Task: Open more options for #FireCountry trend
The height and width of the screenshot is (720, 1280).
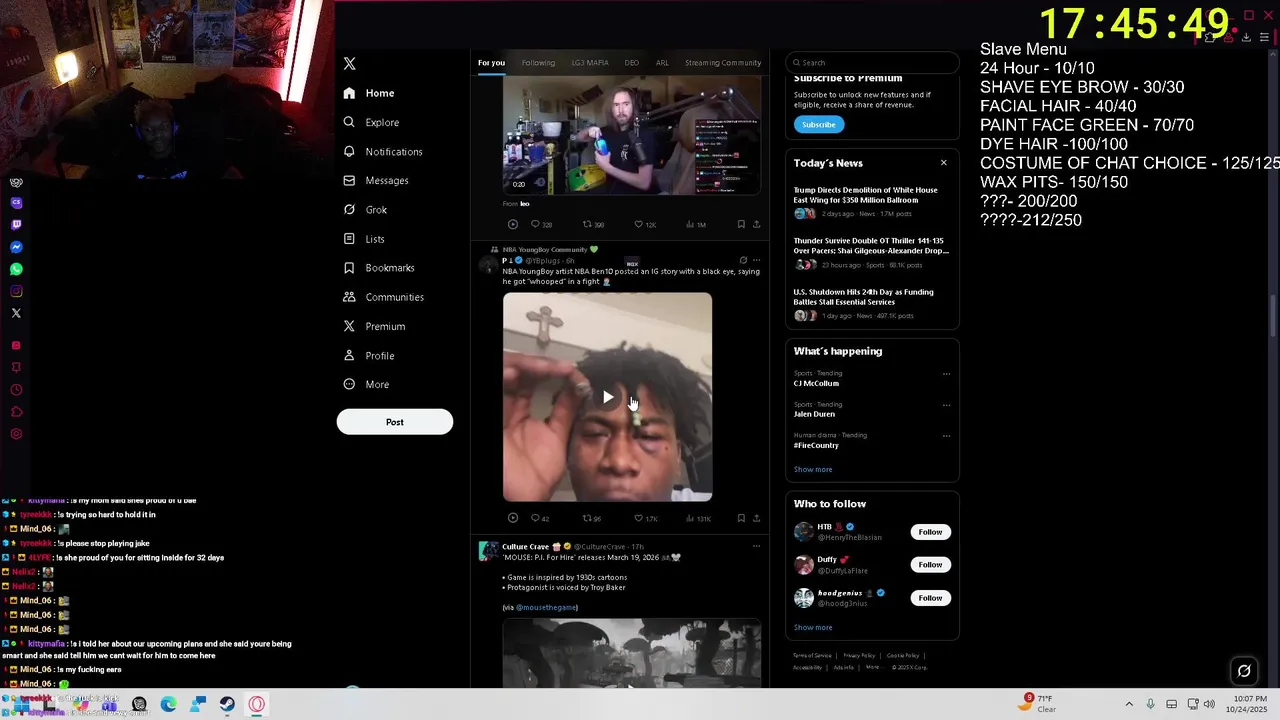Action: (x=946, y=436)
